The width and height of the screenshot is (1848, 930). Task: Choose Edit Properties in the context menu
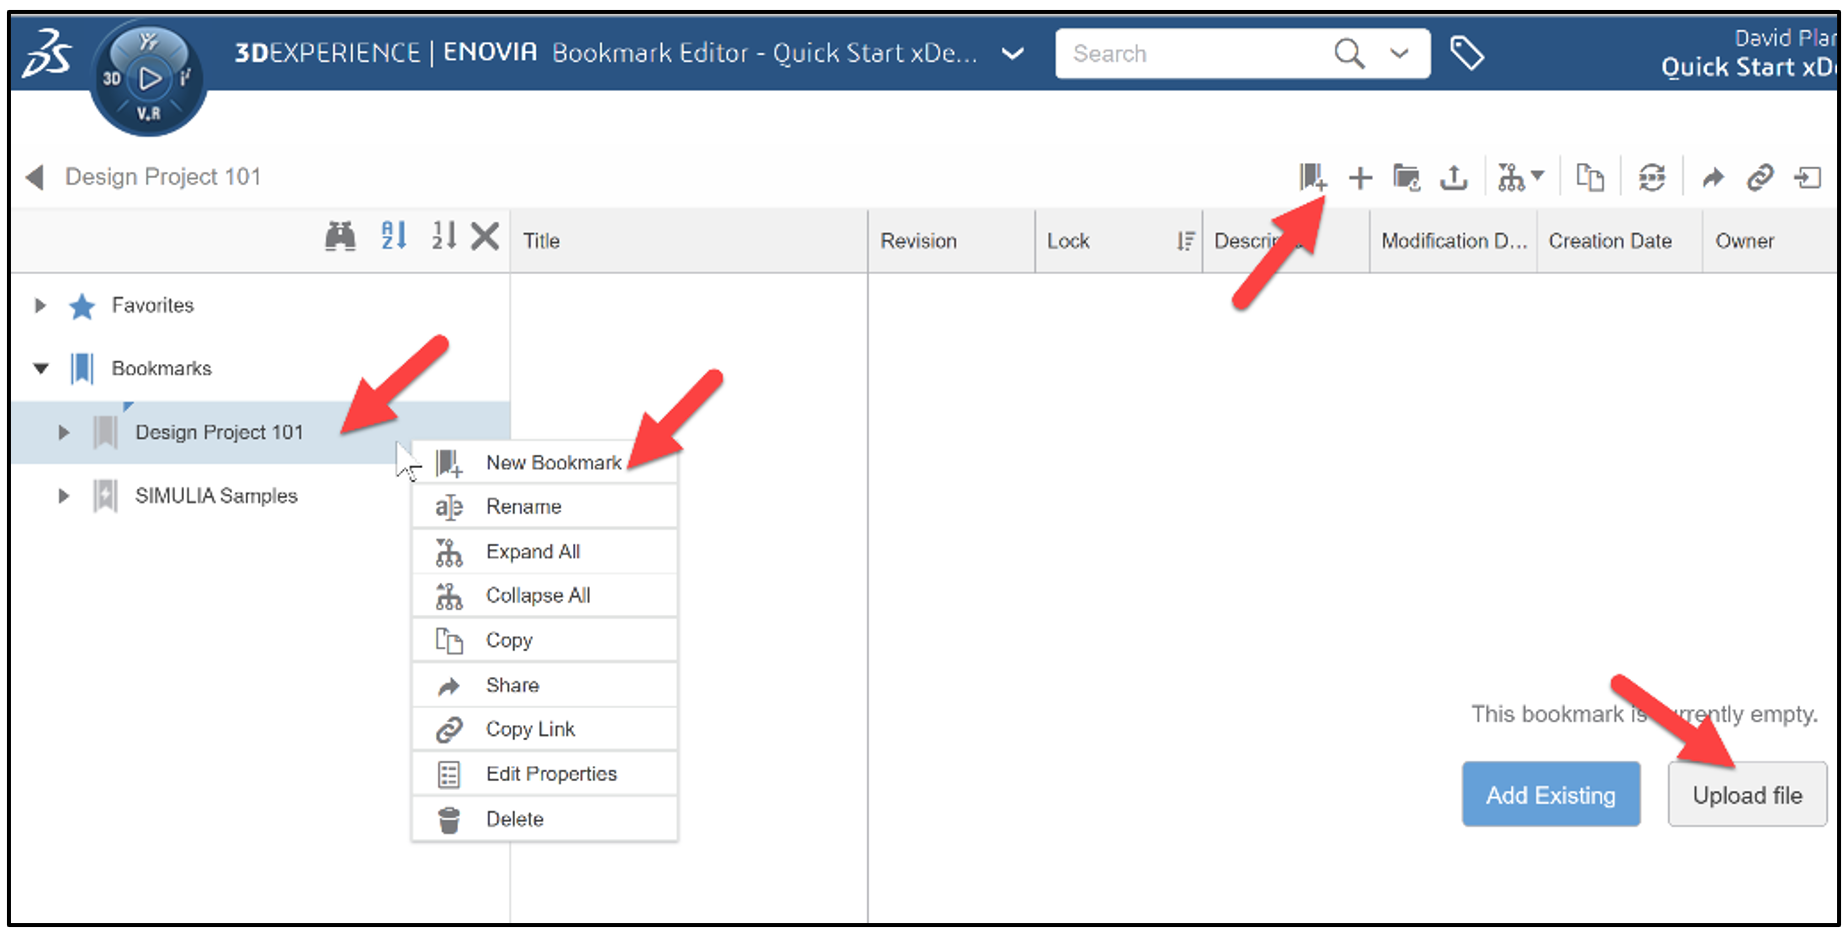coord(551,773)
